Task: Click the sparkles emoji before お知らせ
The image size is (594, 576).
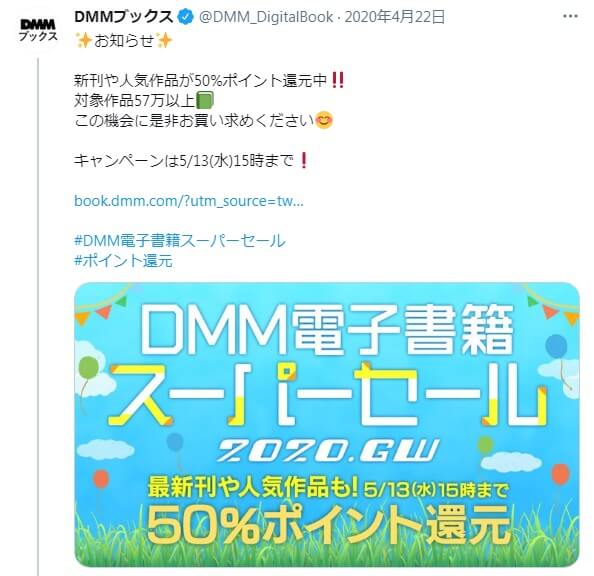Action: pos(83,40)
